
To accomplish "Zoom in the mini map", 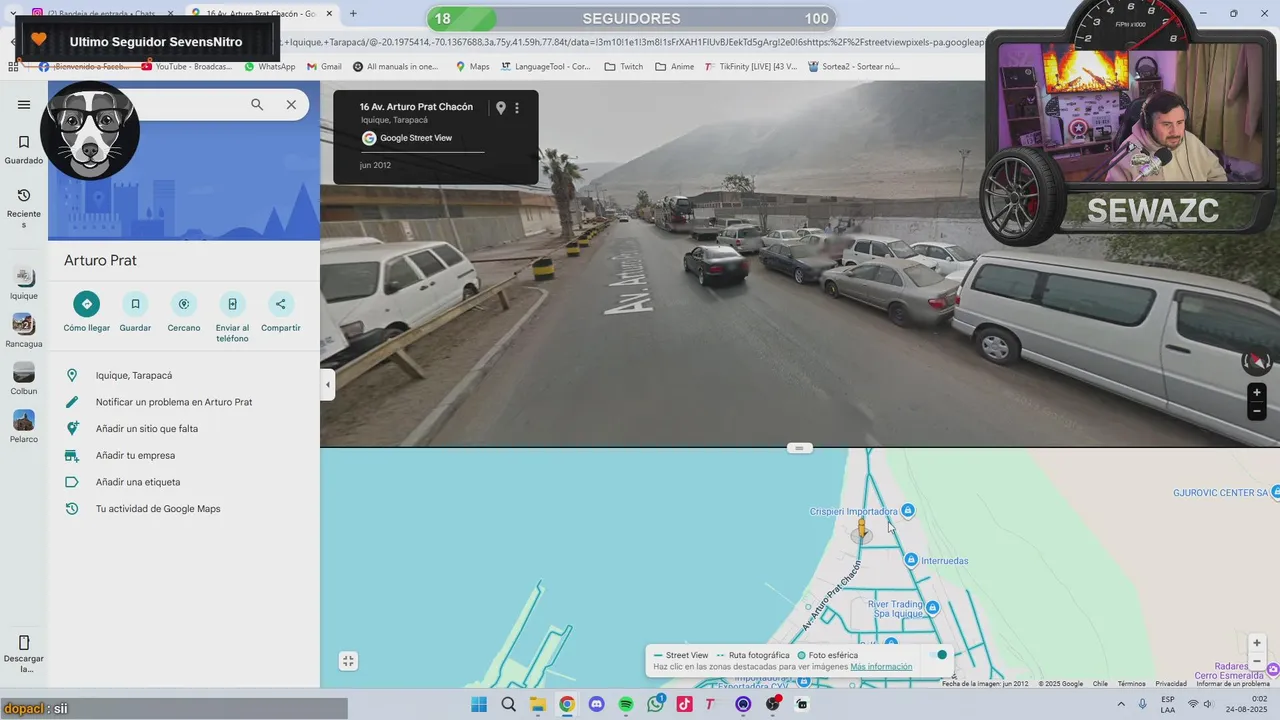I will (1257, 643).
